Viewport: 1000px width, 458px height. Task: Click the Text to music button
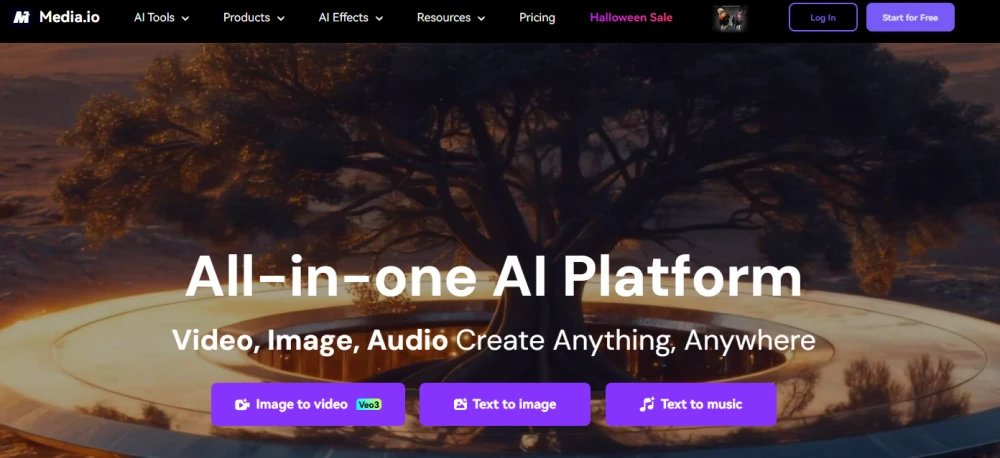[691, 404]
